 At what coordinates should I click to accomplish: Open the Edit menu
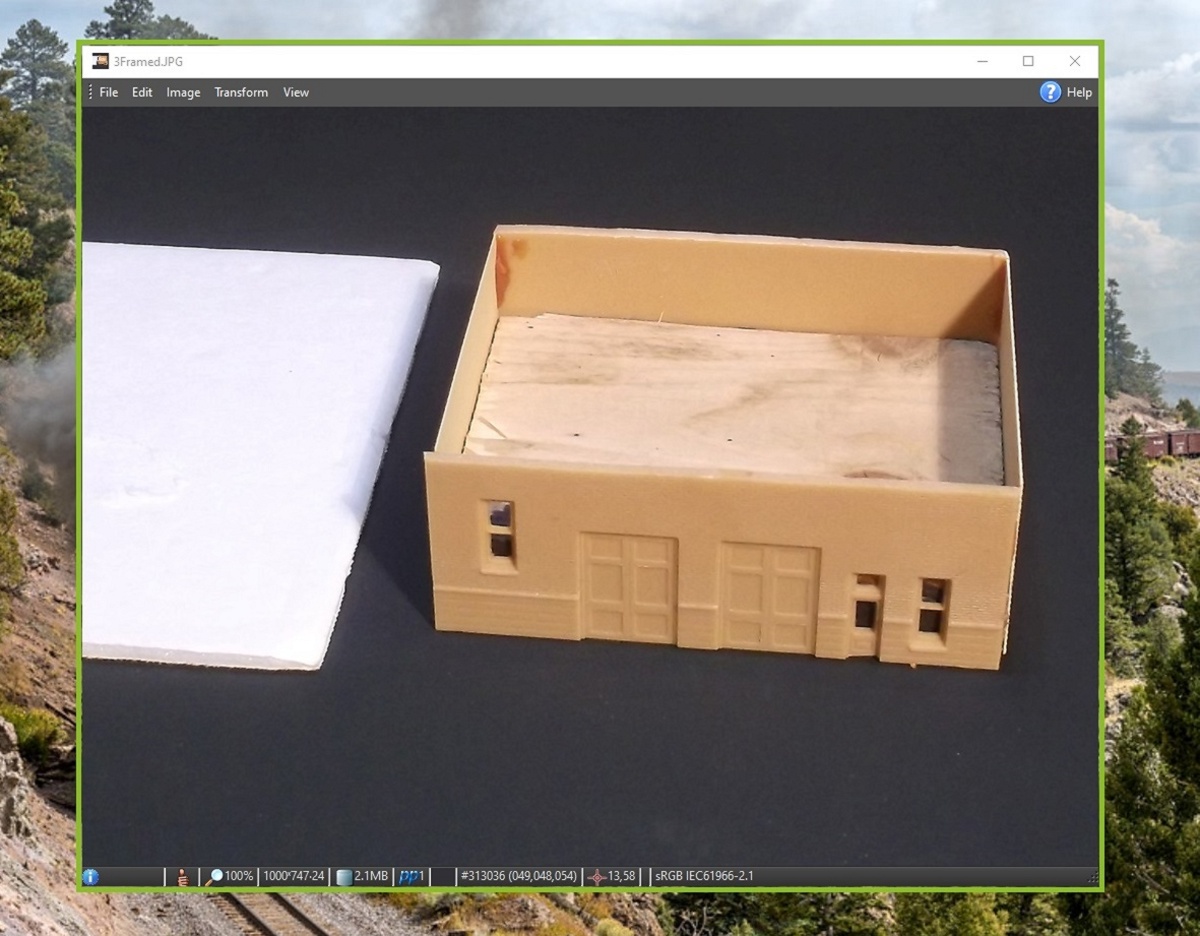(142, 92)
